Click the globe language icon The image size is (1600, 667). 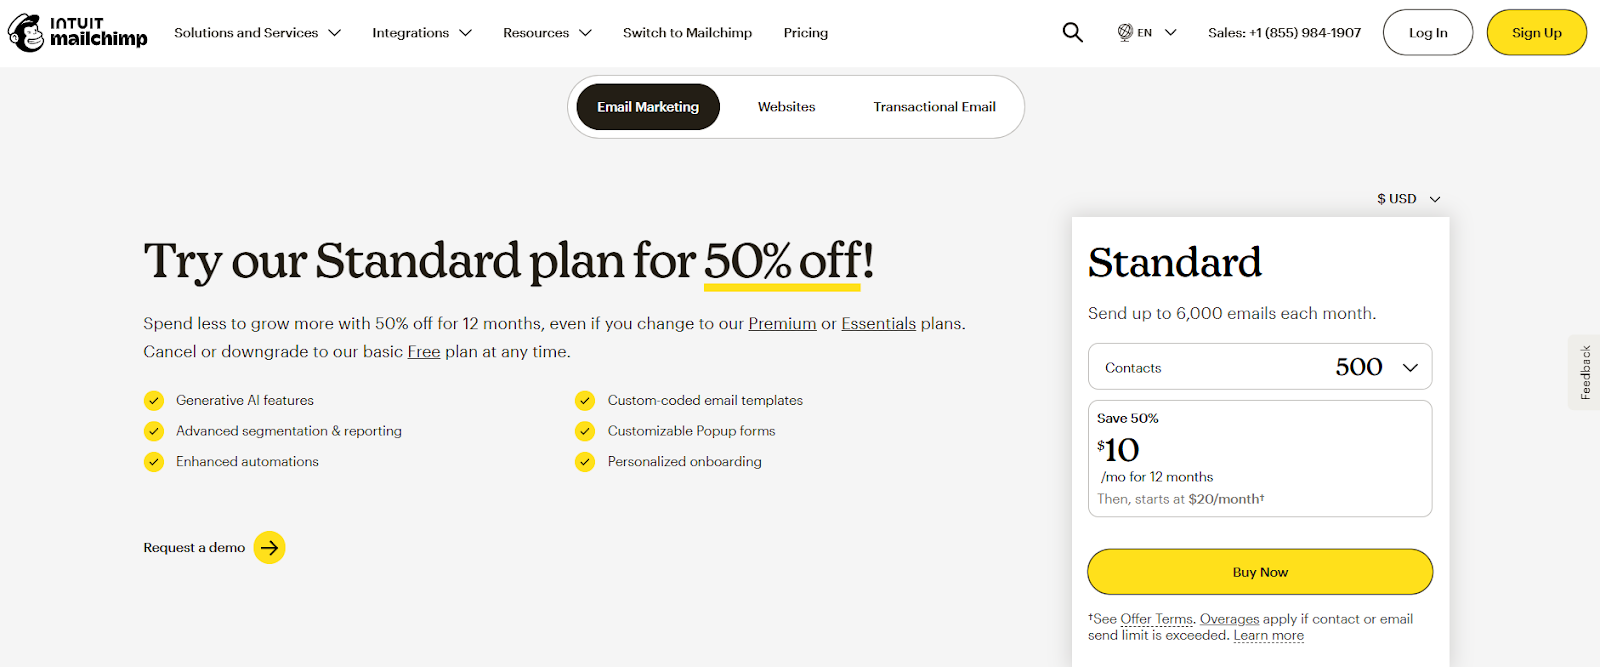(1125, 33)
